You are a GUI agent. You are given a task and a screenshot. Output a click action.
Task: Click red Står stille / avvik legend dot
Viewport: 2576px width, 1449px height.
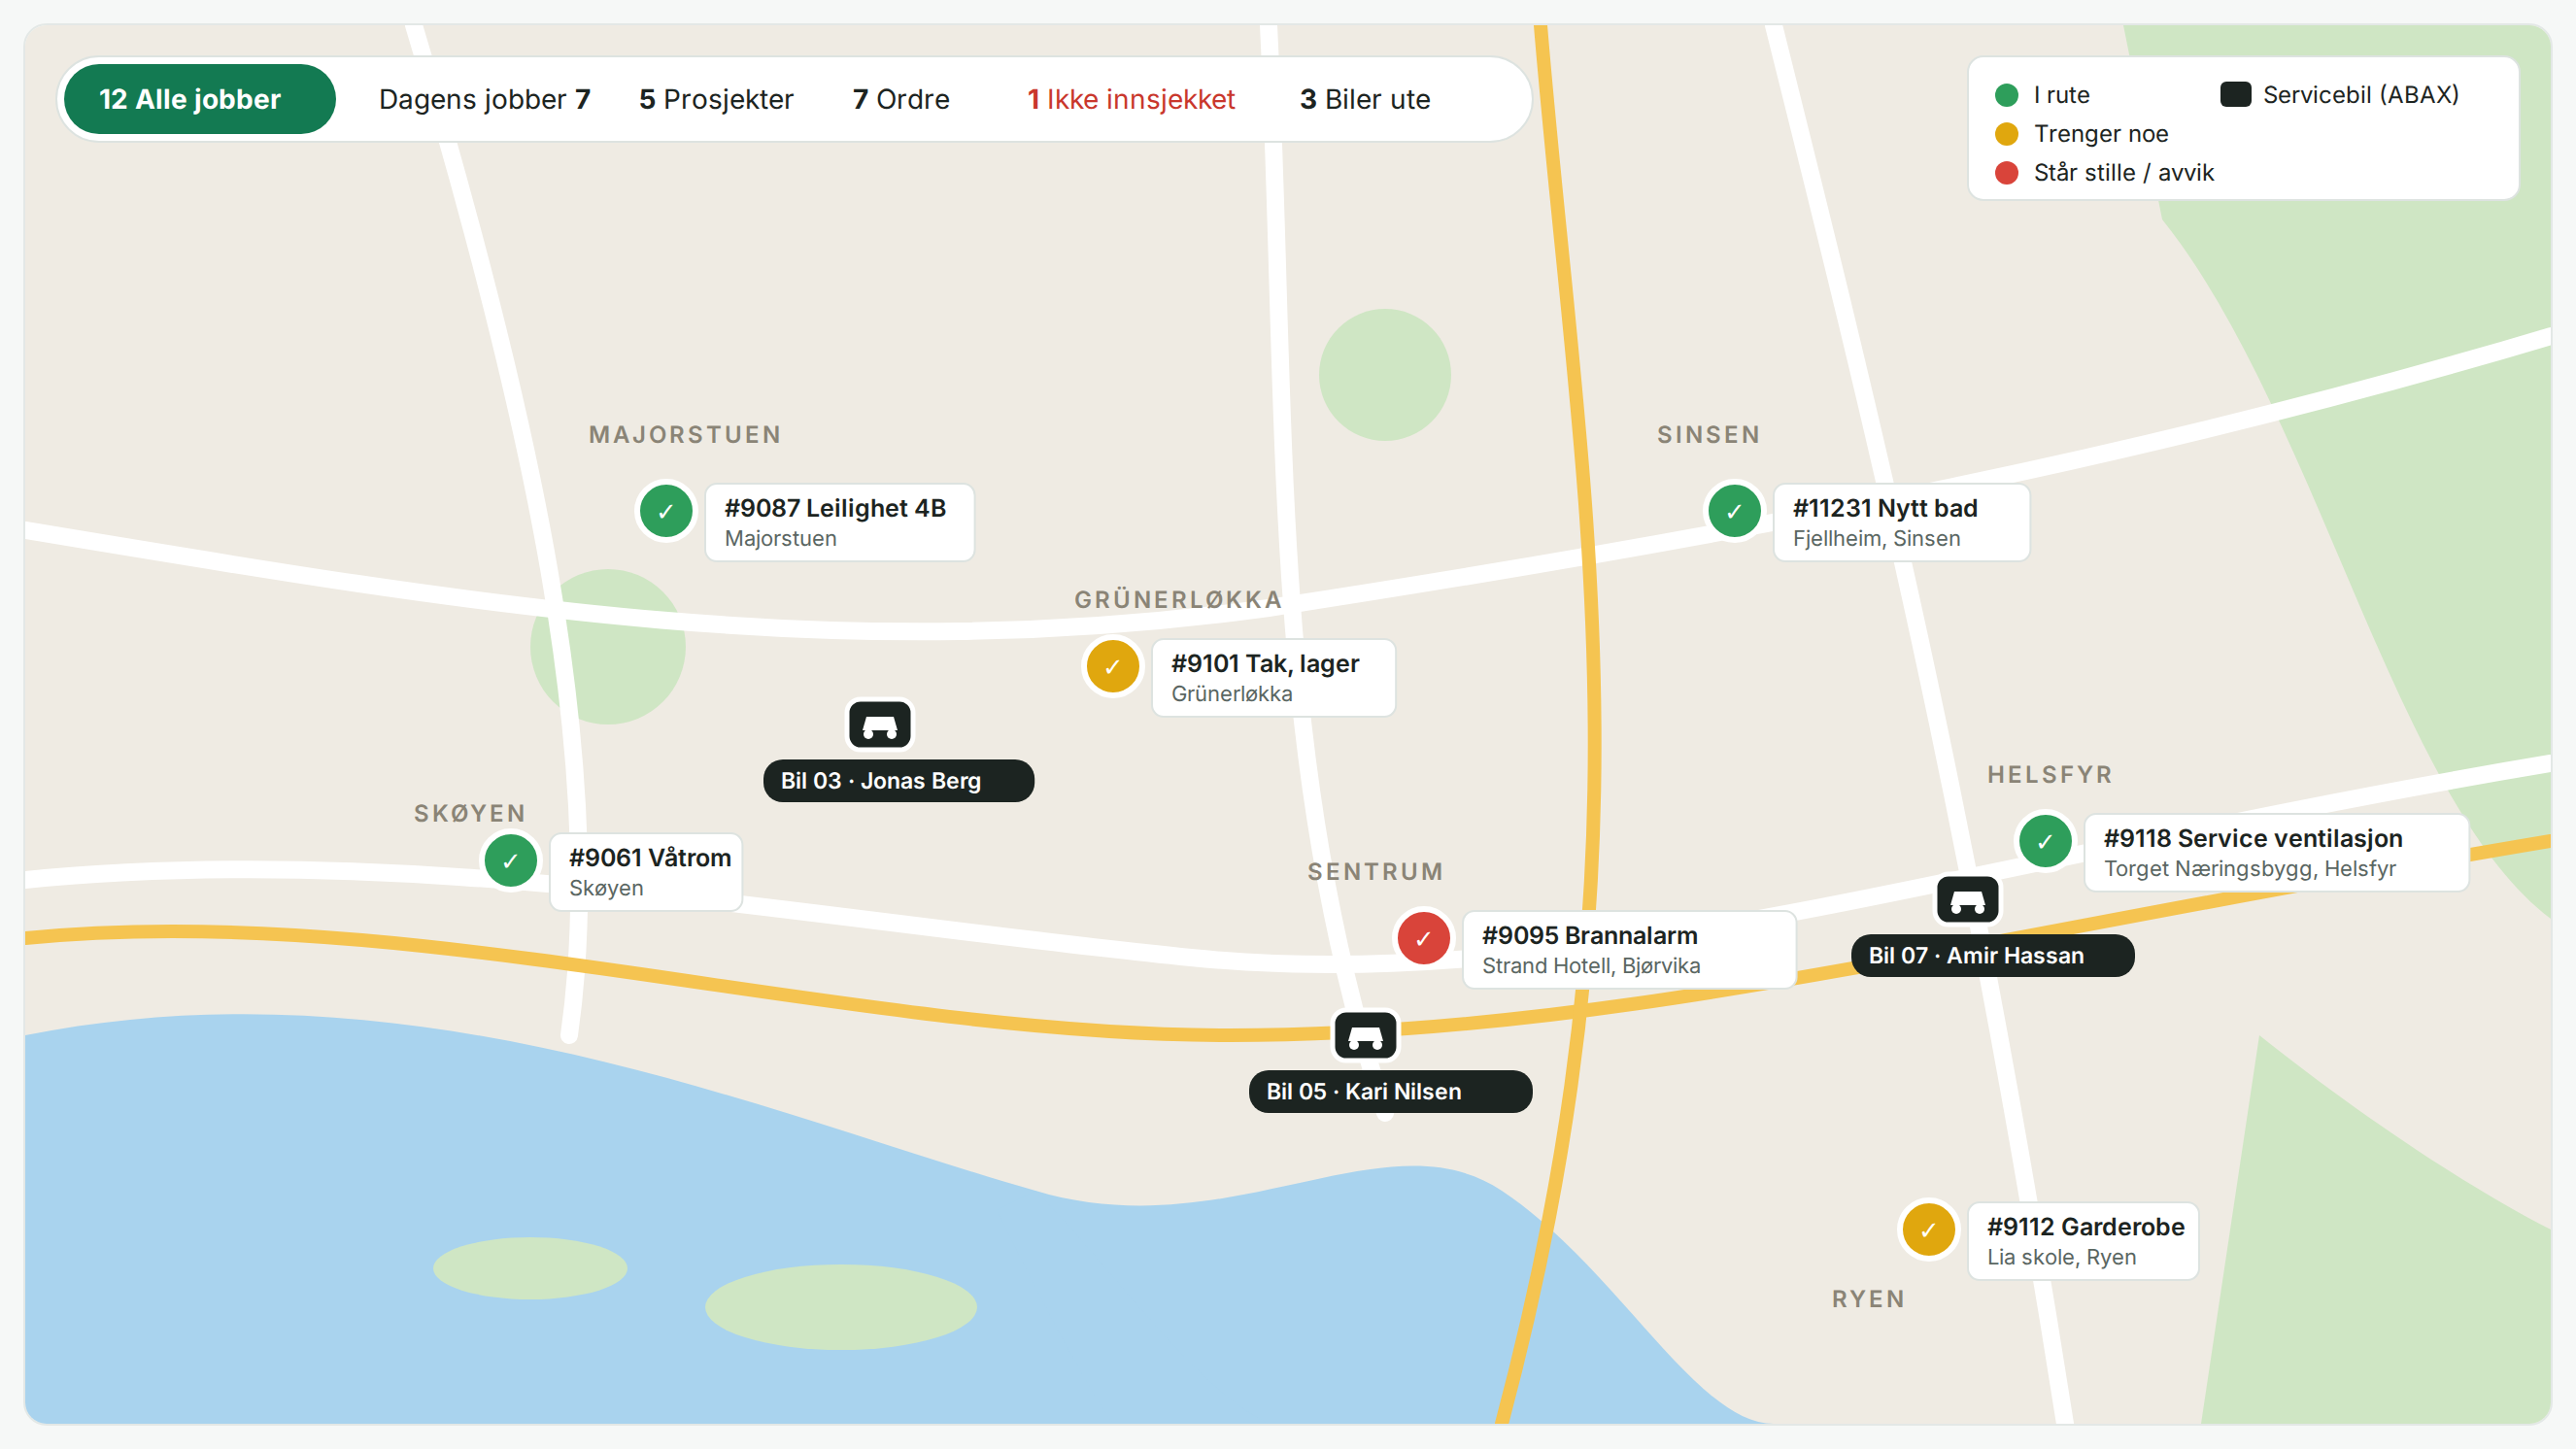[x=2006, y=173]
